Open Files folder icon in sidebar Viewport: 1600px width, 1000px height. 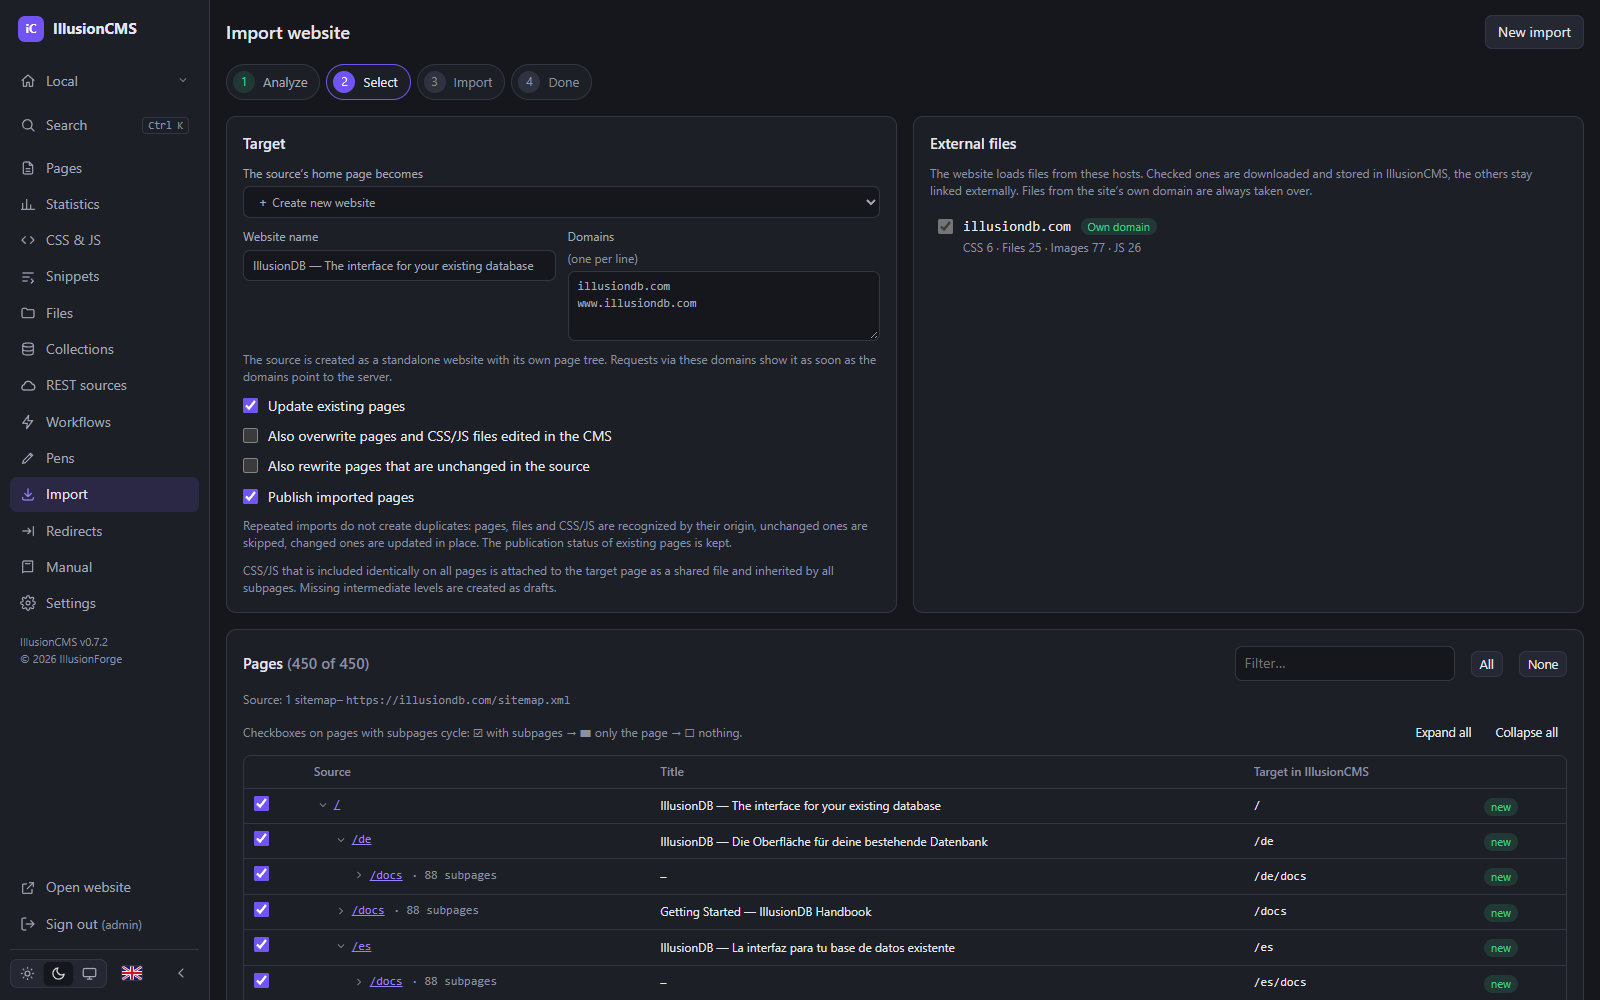tap(28, 313)
